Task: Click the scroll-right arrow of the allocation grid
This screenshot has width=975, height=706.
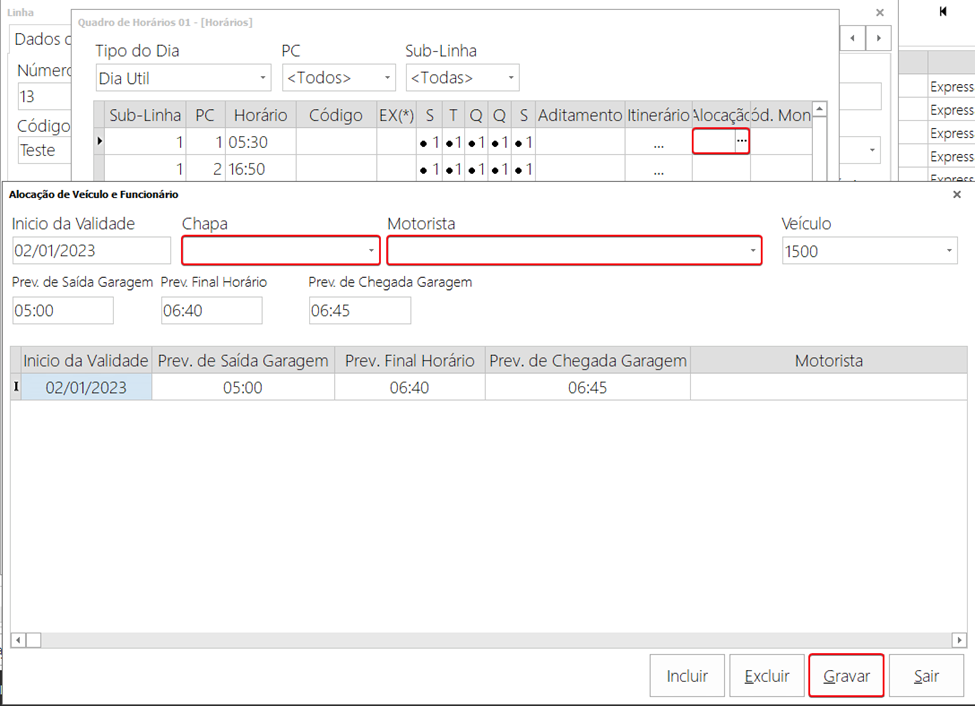Action: point(959,640)
